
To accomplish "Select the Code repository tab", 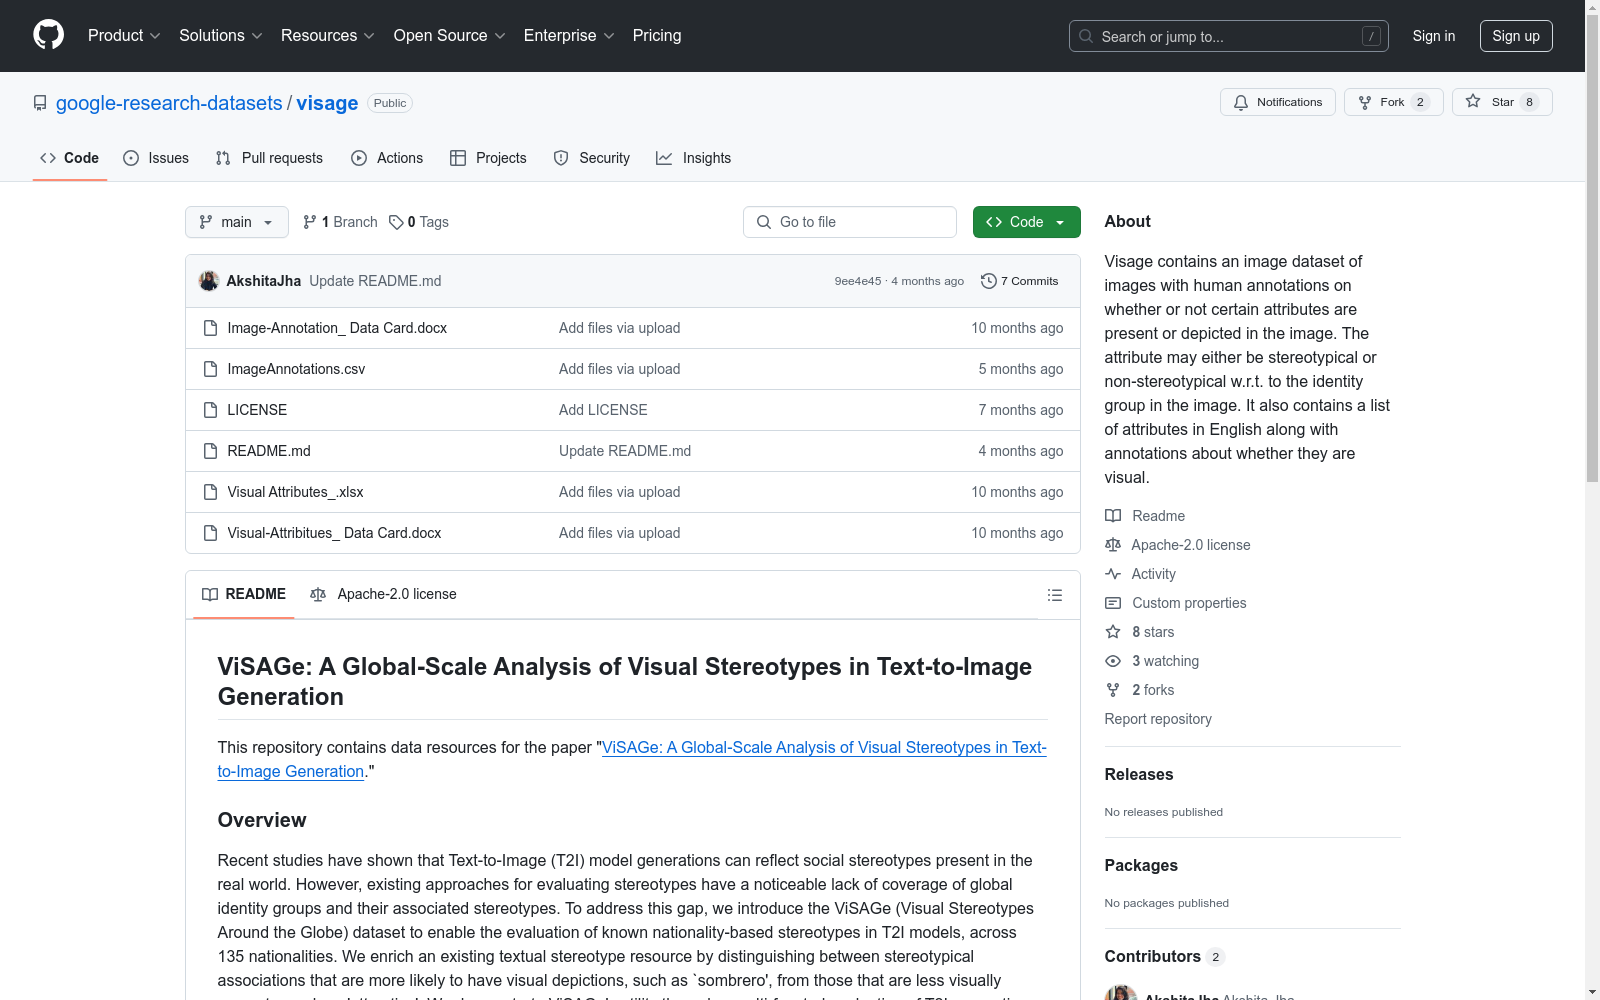I will 70,158.
